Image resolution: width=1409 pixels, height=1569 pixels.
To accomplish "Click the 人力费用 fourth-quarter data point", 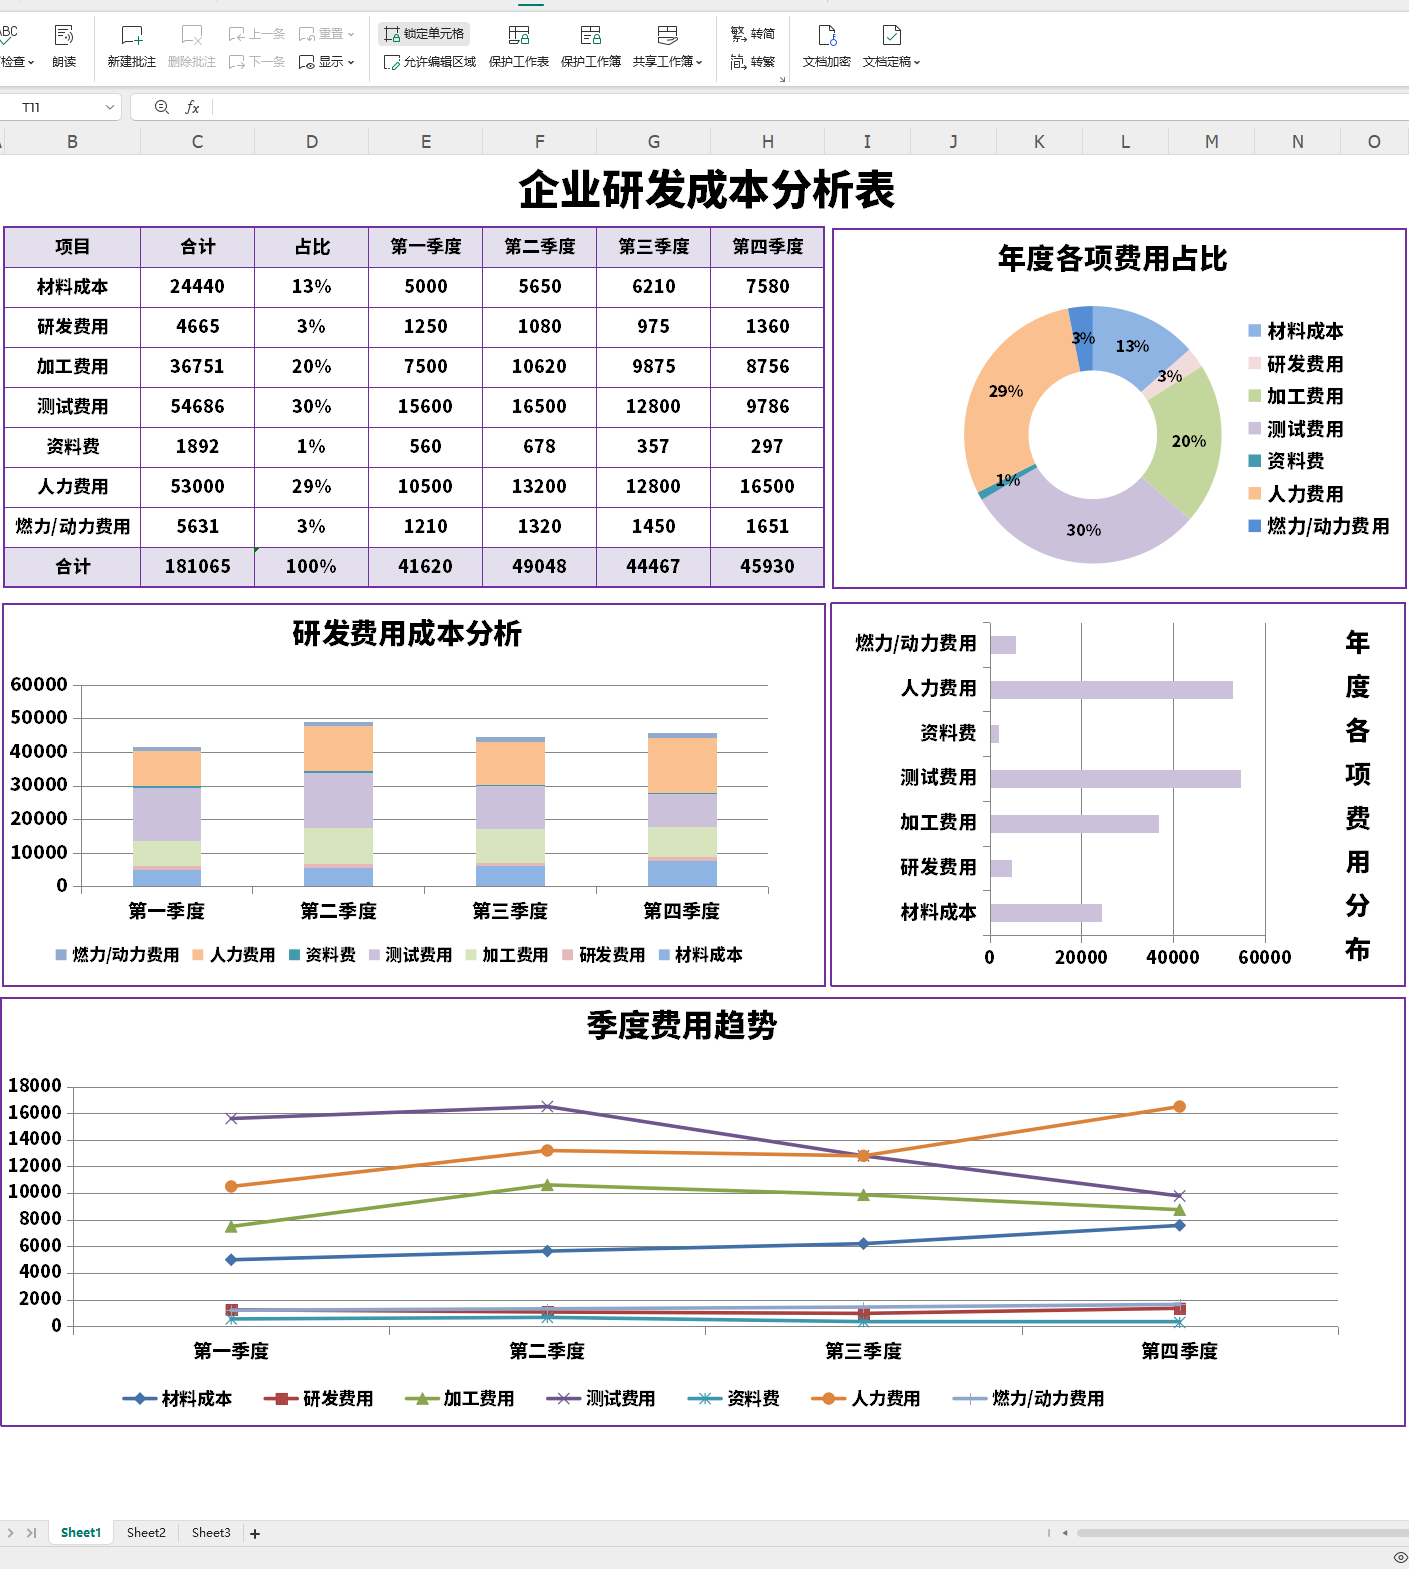I will pos(1179,1106).
